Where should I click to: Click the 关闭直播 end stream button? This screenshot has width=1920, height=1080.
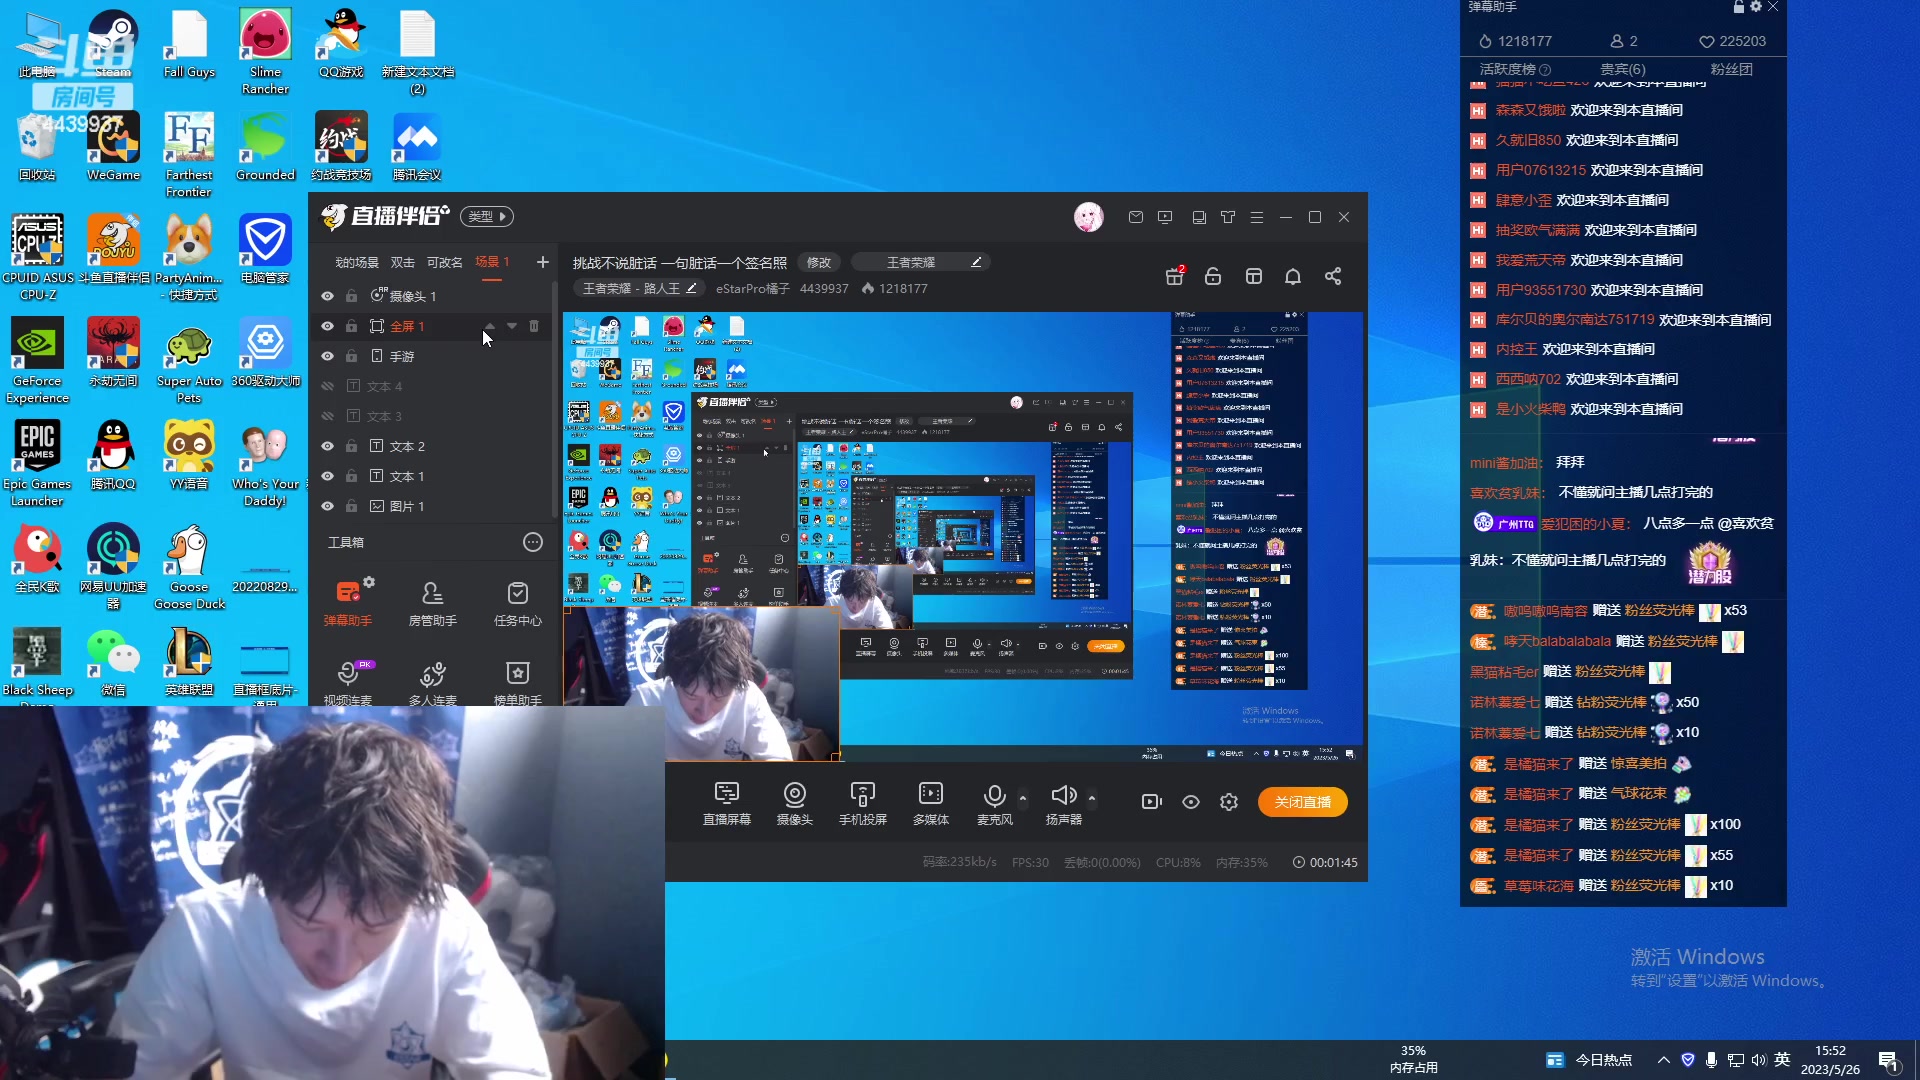(x=1302, y=802)
